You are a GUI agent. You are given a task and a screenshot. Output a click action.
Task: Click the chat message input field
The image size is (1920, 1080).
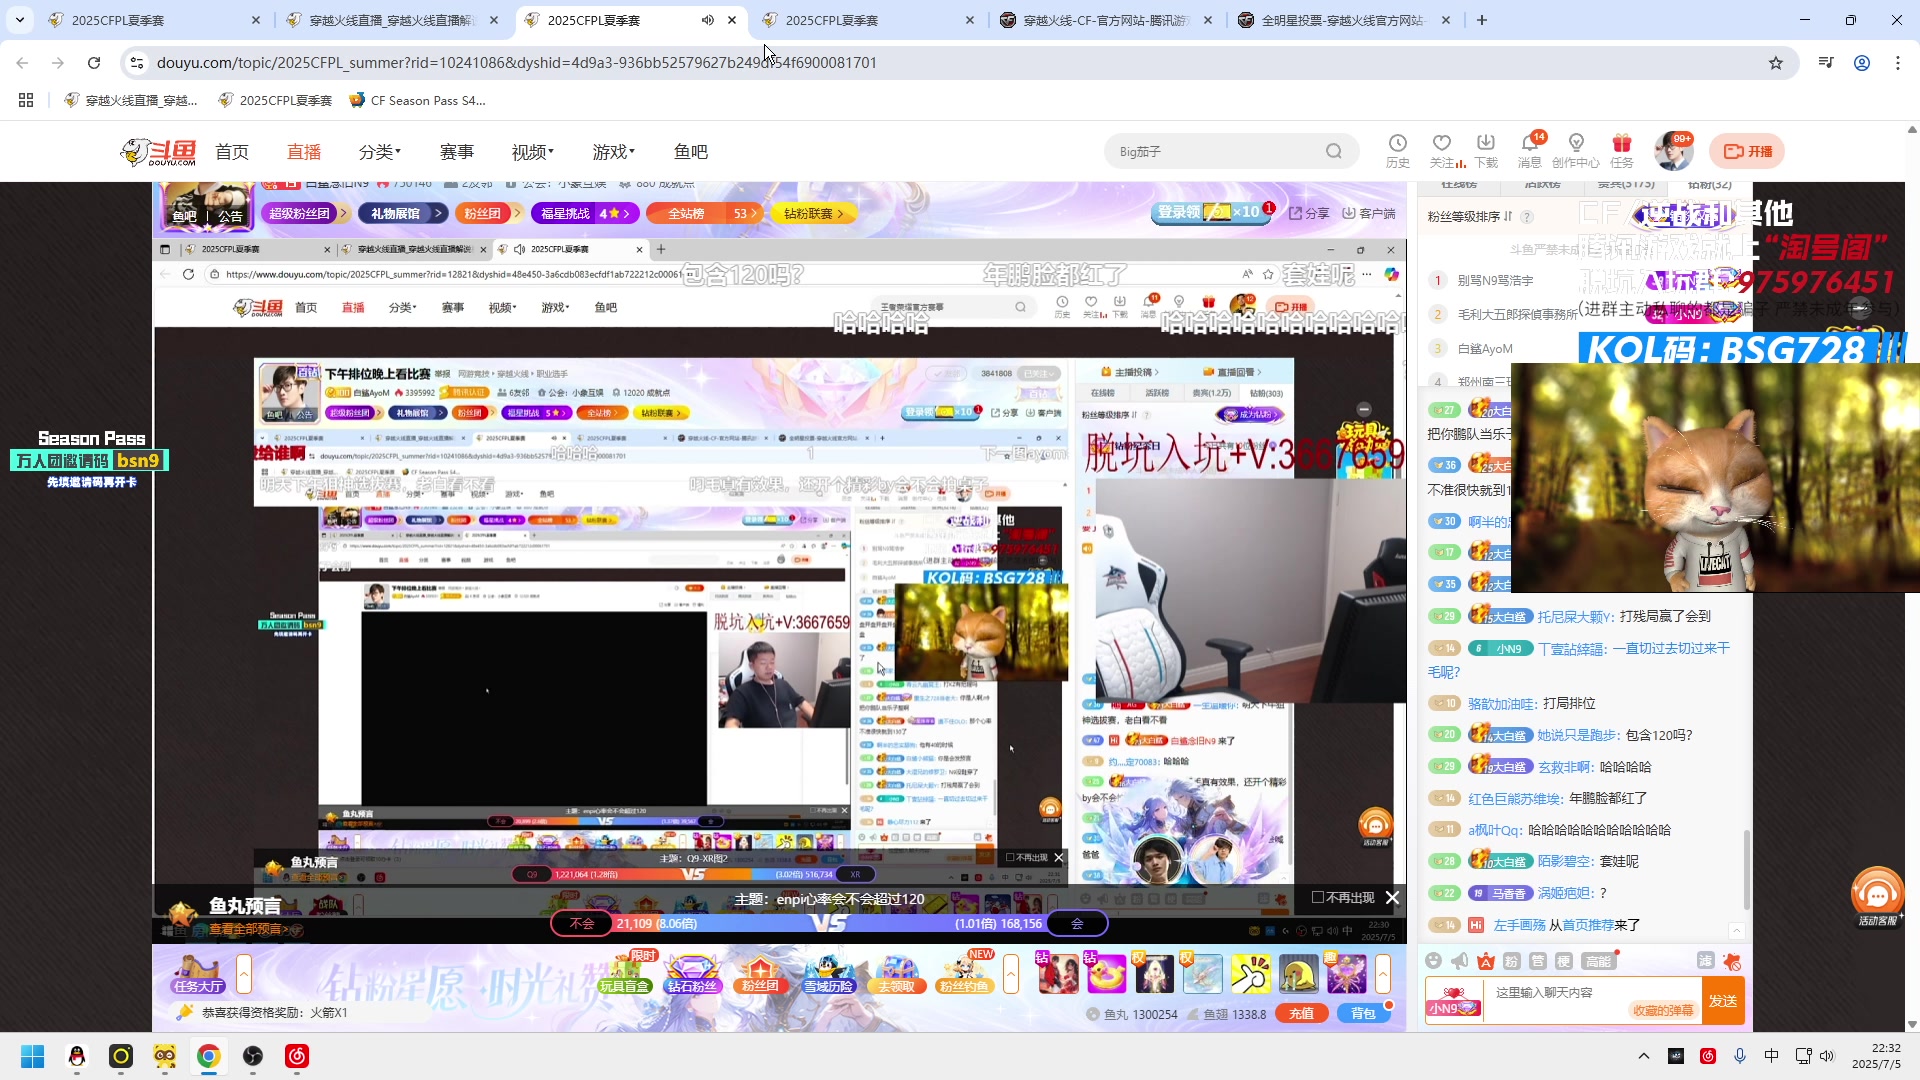pos(1592,1001)
